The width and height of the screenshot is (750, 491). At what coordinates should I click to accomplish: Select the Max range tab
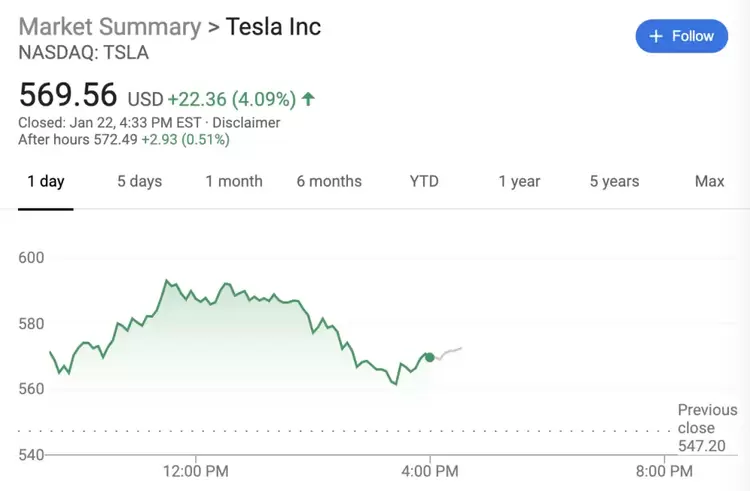(709, 181)
